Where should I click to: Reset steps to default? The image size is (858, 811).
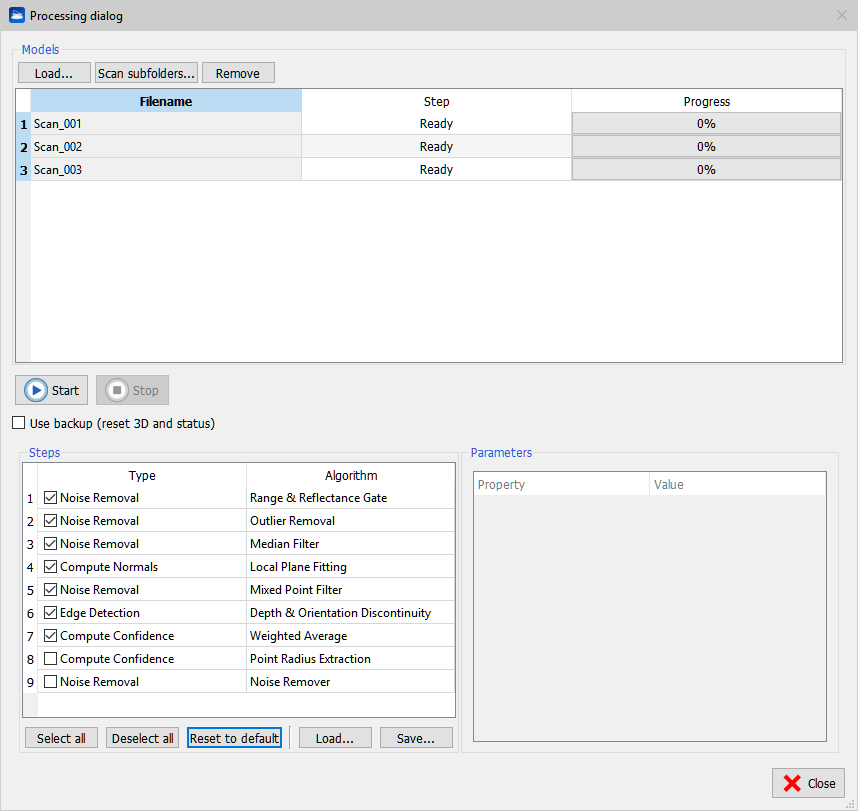click(x=234, y=738)
